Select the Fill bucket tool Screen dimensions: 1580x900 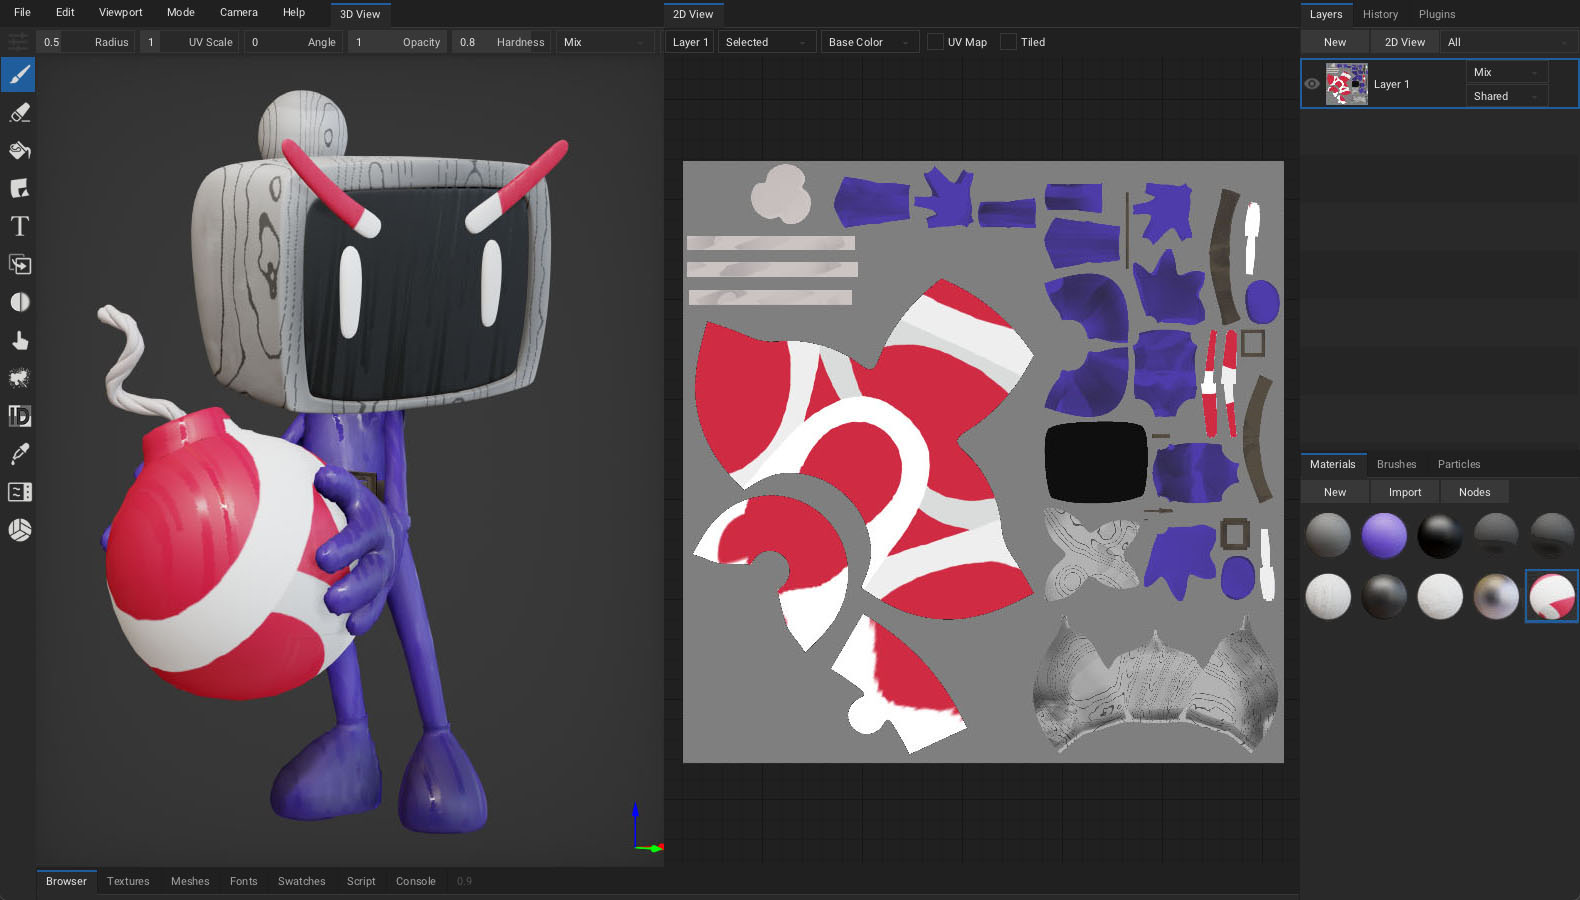[x=19, y=151]
